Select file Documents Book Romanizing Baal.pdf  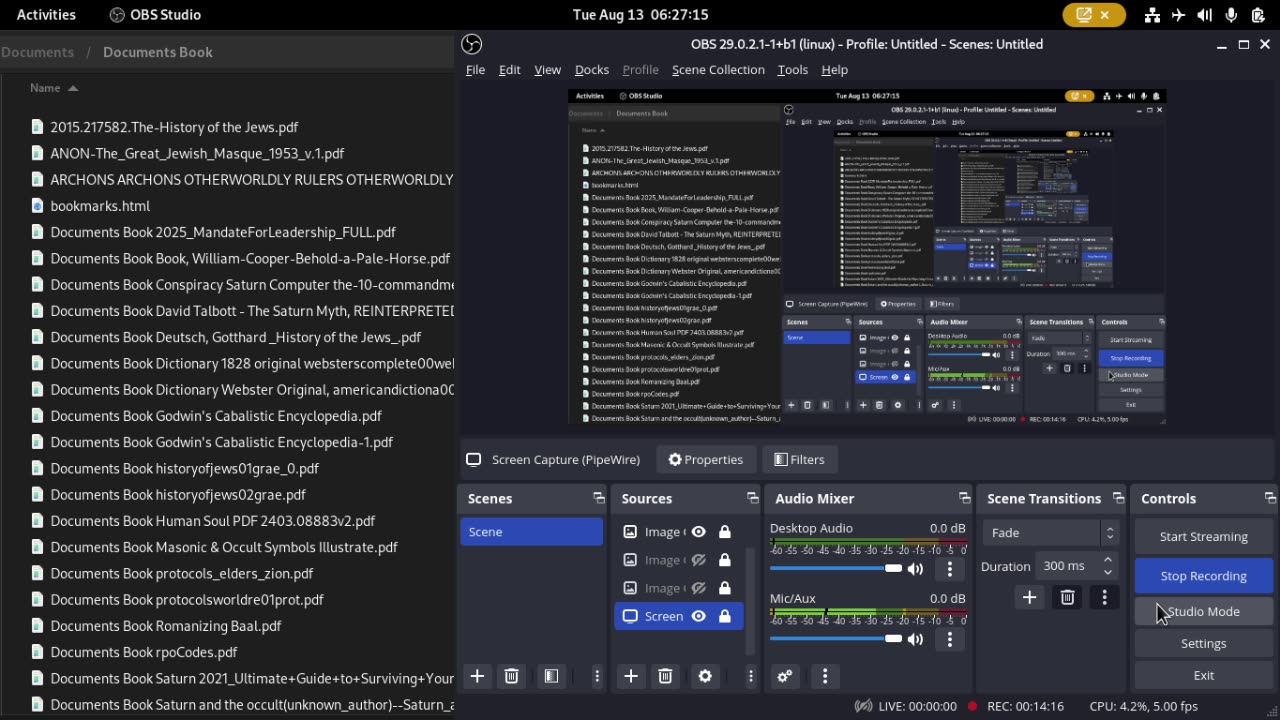(166, 626)
